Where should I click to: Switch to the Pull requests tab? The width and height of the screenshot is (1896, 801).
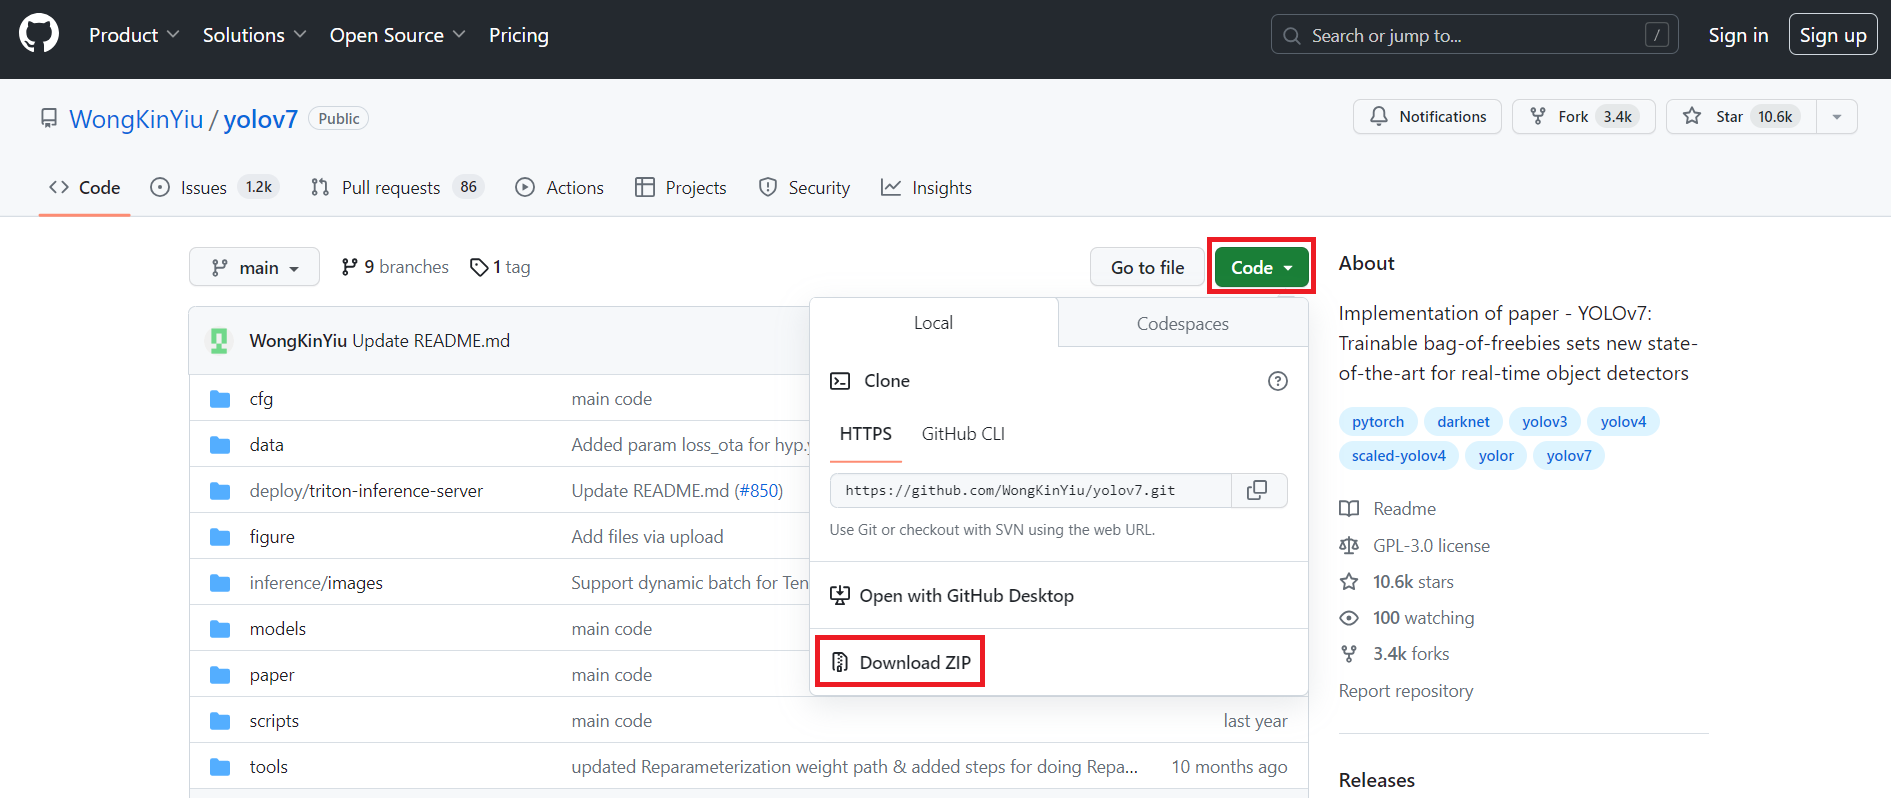tap(397, 188)
